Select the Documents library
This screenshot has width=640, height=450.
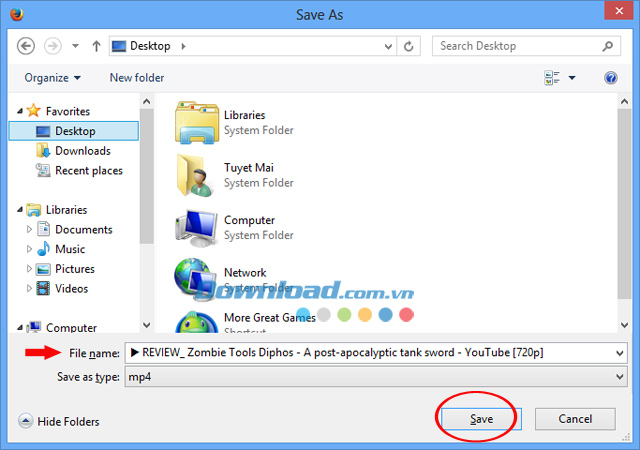[x=84, y=229]
